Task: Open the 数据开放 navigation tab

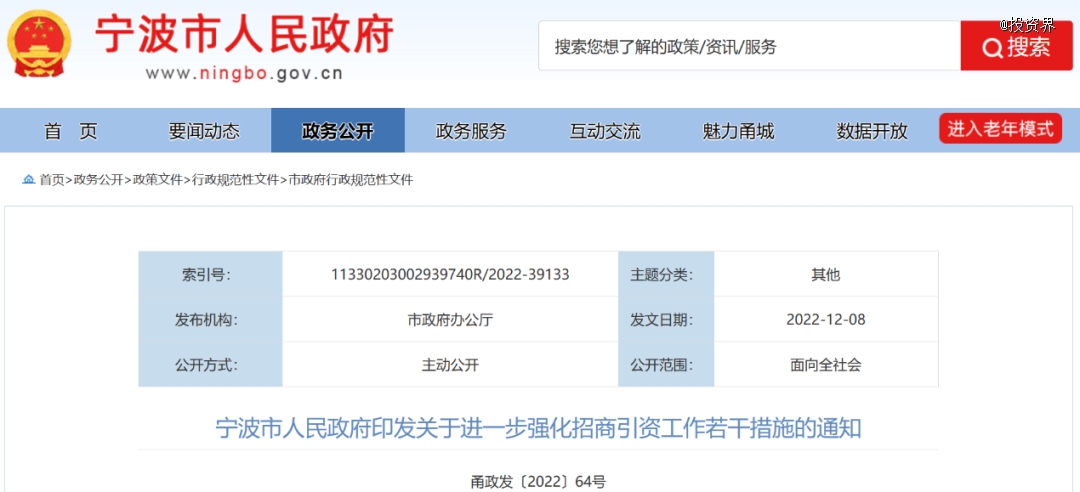Action: tap(872, 131)
